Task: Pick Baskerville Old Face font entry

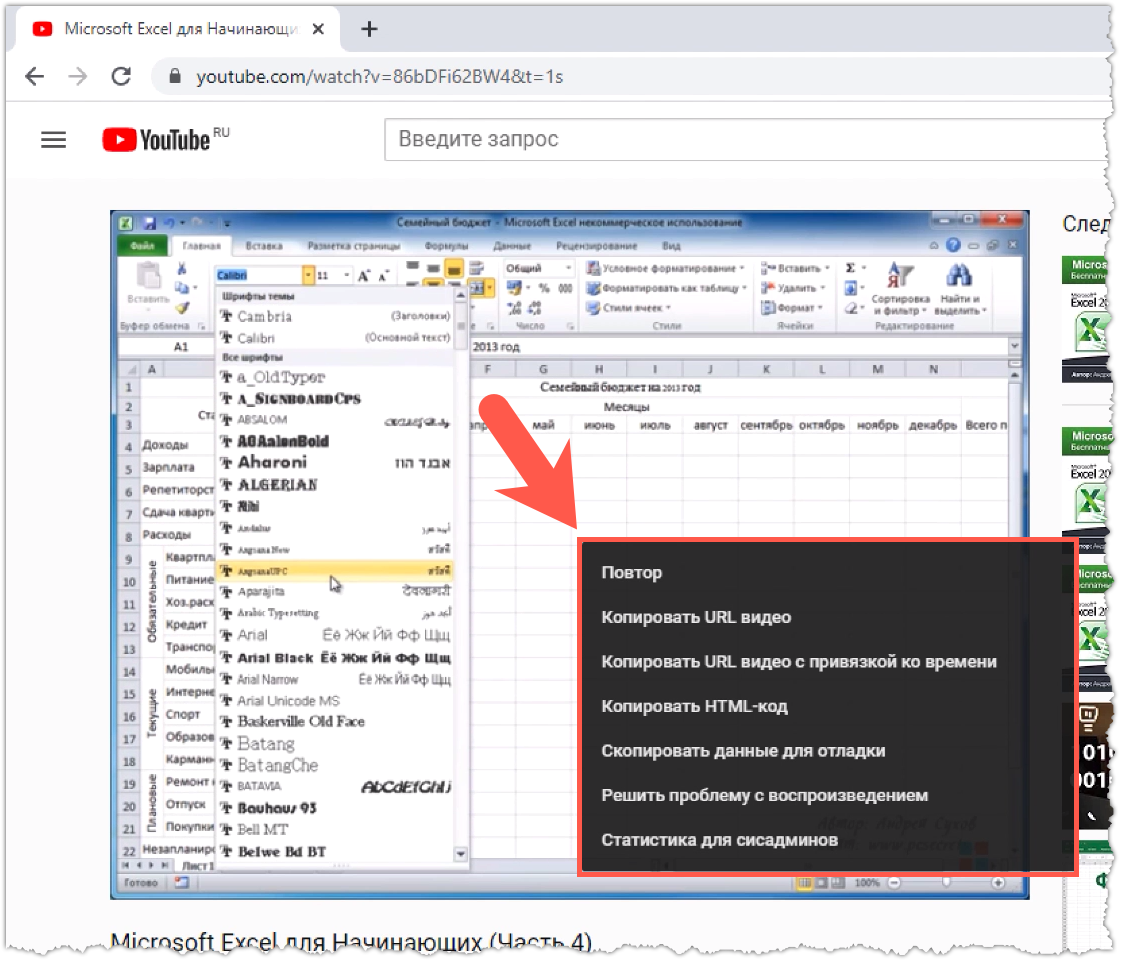Action: pyautogui.click(x=336, y=721)
